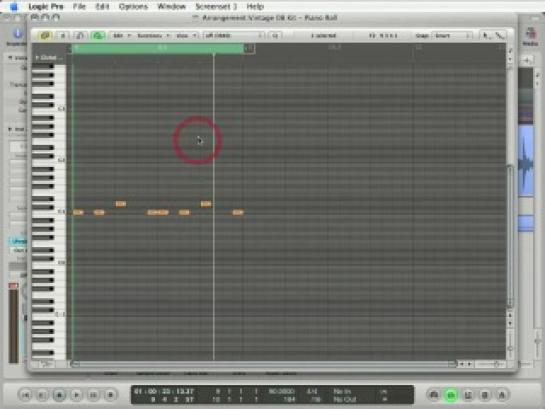Open the Window menu

[171, 6]
